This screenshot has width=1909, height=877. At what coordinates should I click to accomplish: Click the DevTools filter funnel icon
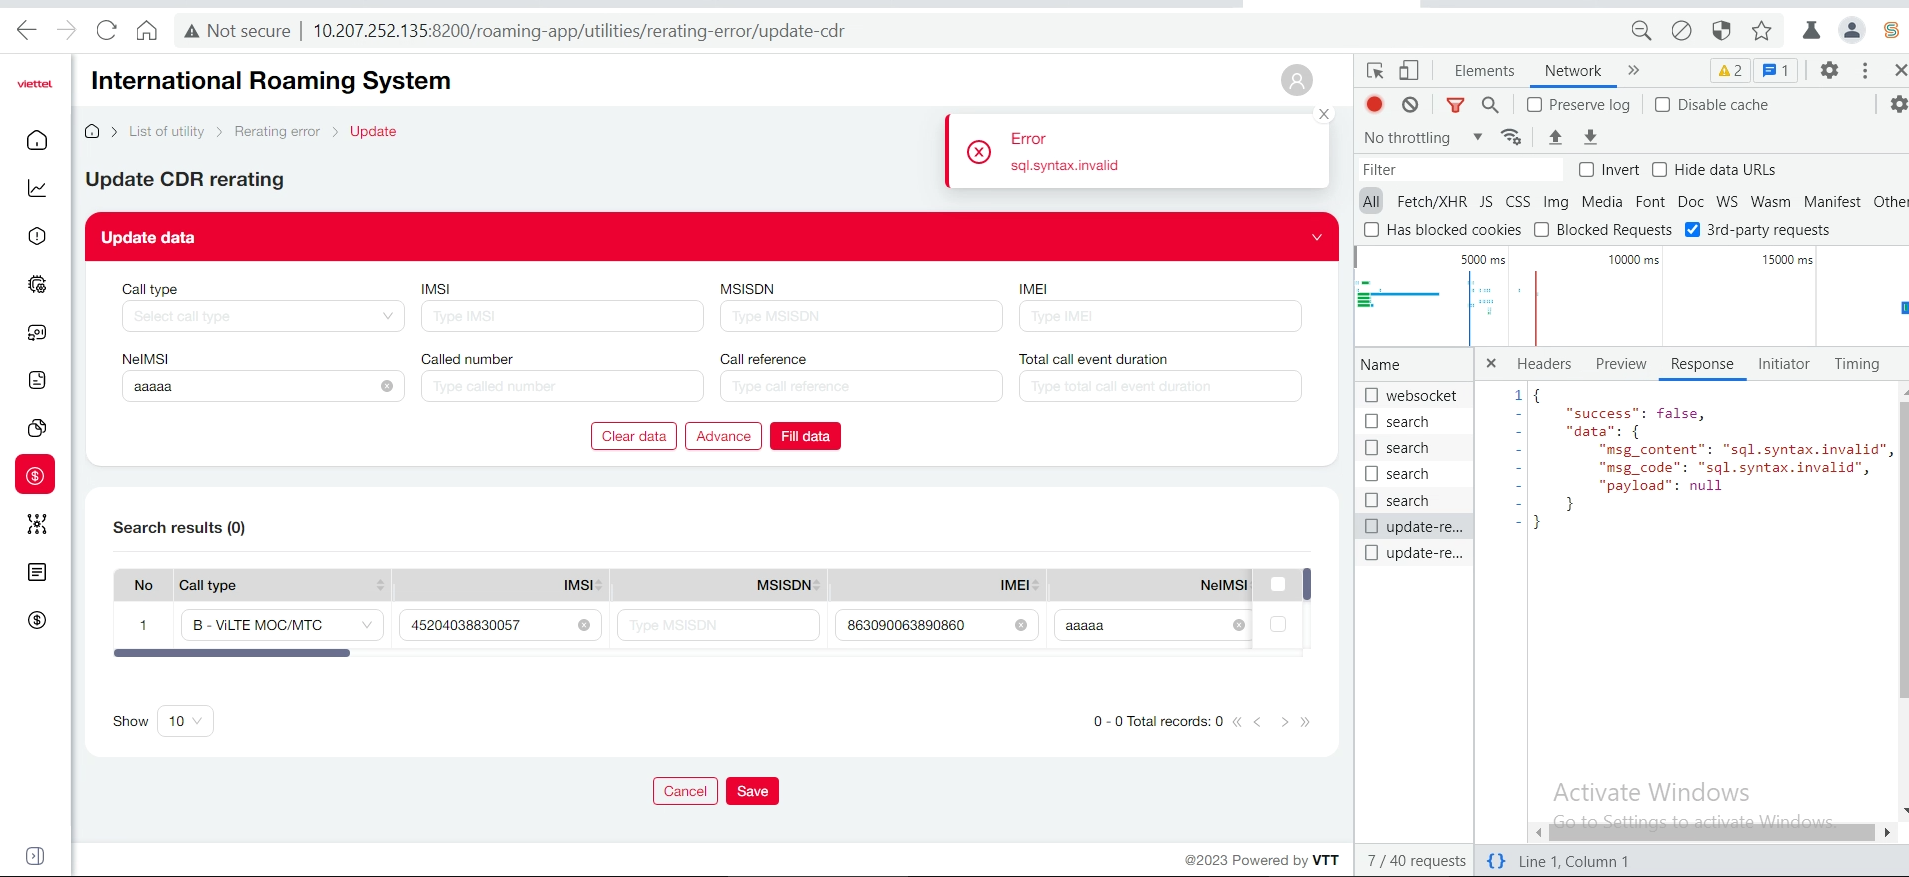[x=1456, y=105]
